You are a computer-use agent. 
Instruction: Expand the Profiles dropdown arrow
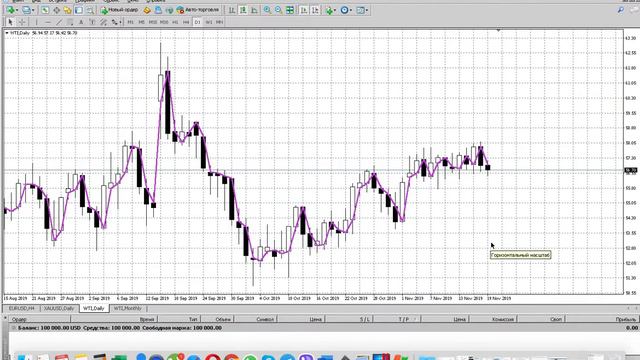click(x=33, y=10)
